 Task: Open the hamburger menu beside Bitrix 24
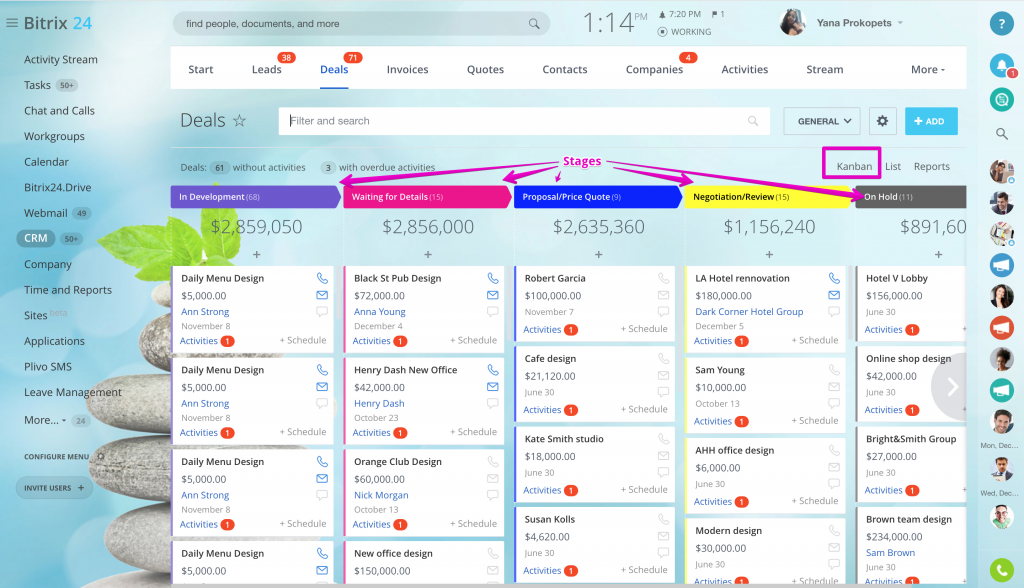(x=11, y=23)
